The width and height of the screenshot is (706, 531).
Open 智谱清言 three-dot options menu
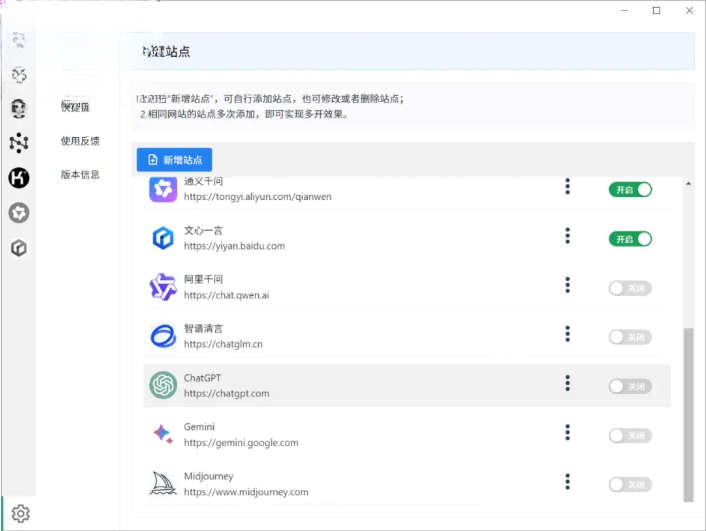[567, 334]
